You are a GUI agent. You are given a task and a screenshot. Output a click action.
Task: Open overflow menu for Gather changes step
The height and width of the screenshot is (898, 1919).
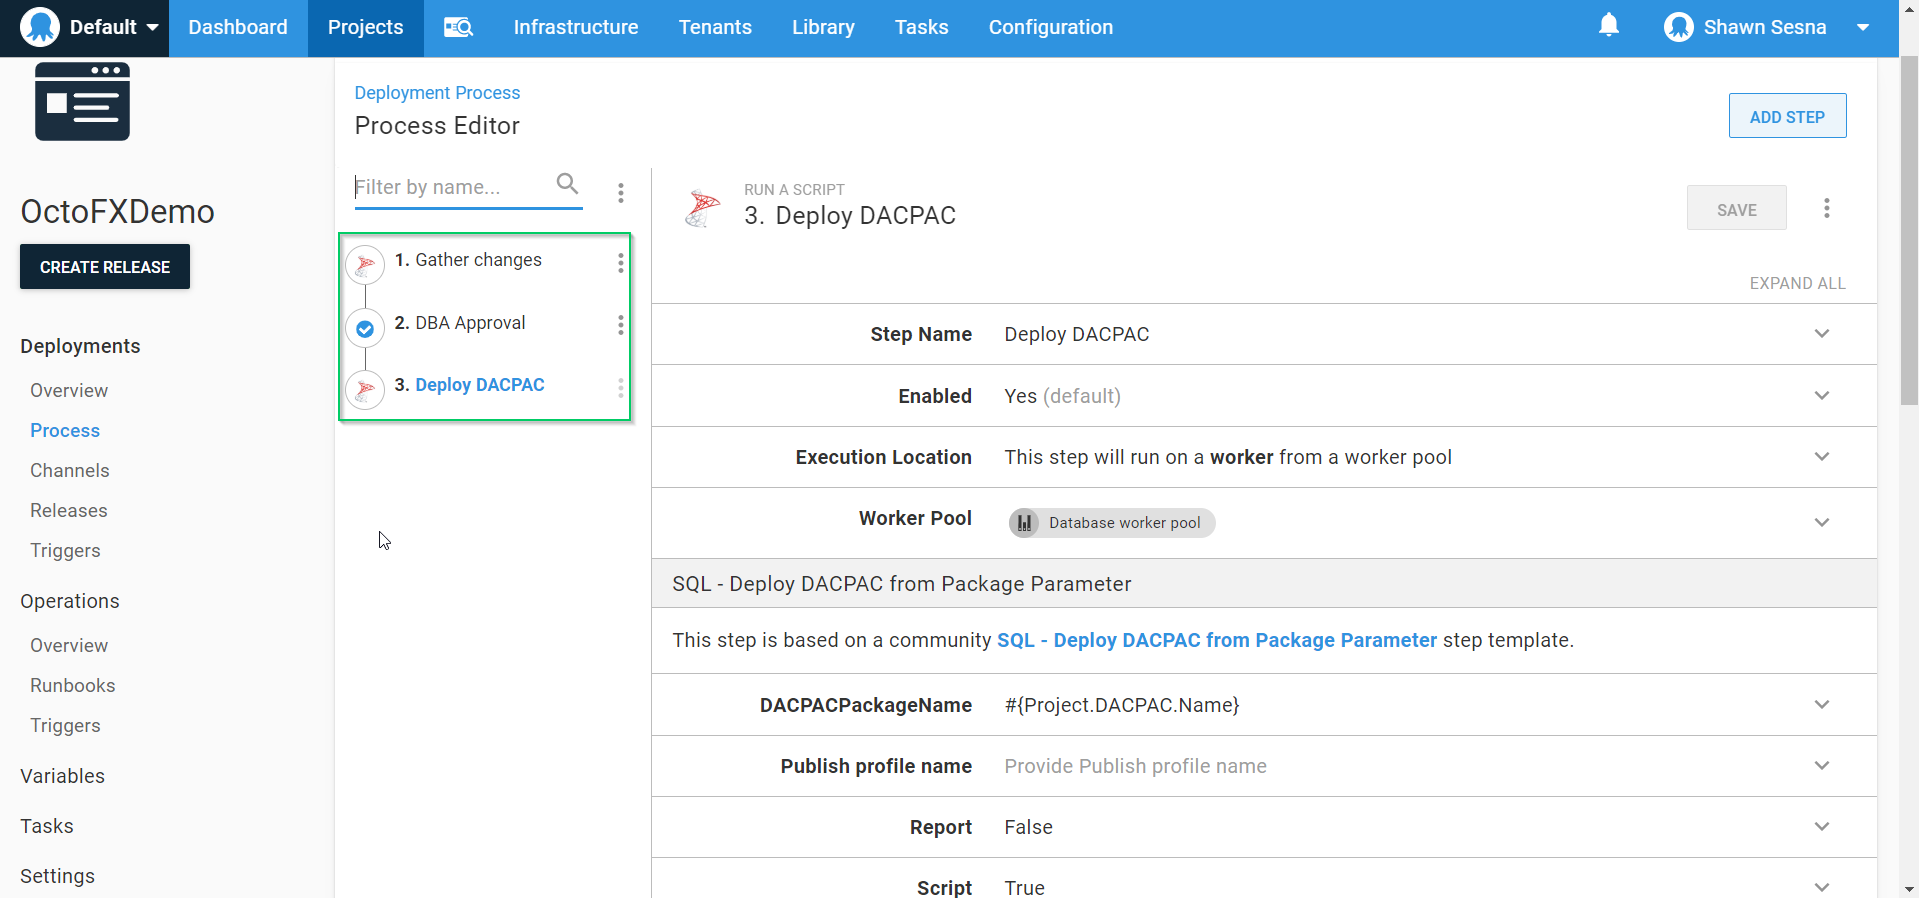coord(620,262)
